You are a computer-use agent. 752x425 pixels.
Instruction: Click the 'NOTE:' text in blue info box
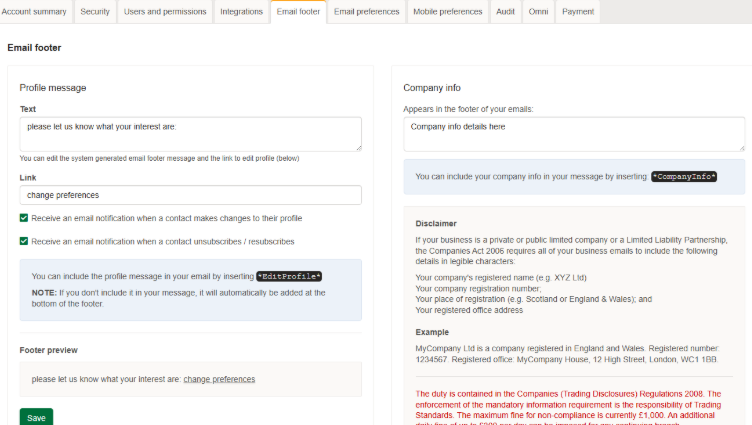44,293
